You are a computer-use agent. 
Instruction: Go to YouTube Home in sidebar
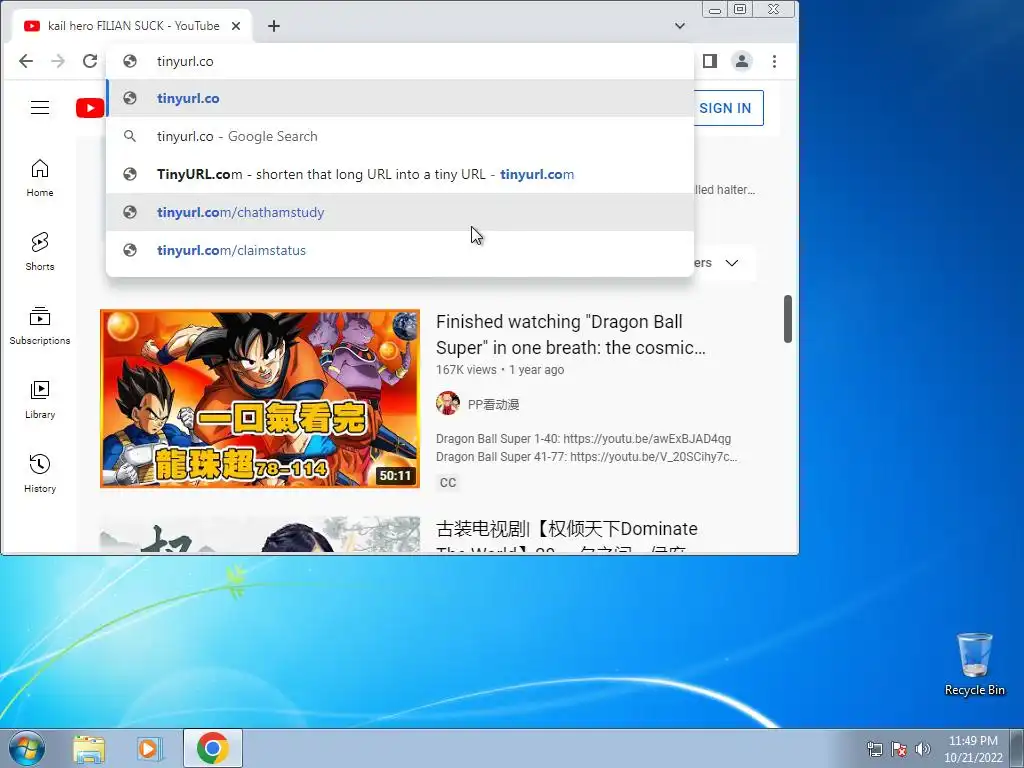40,178
